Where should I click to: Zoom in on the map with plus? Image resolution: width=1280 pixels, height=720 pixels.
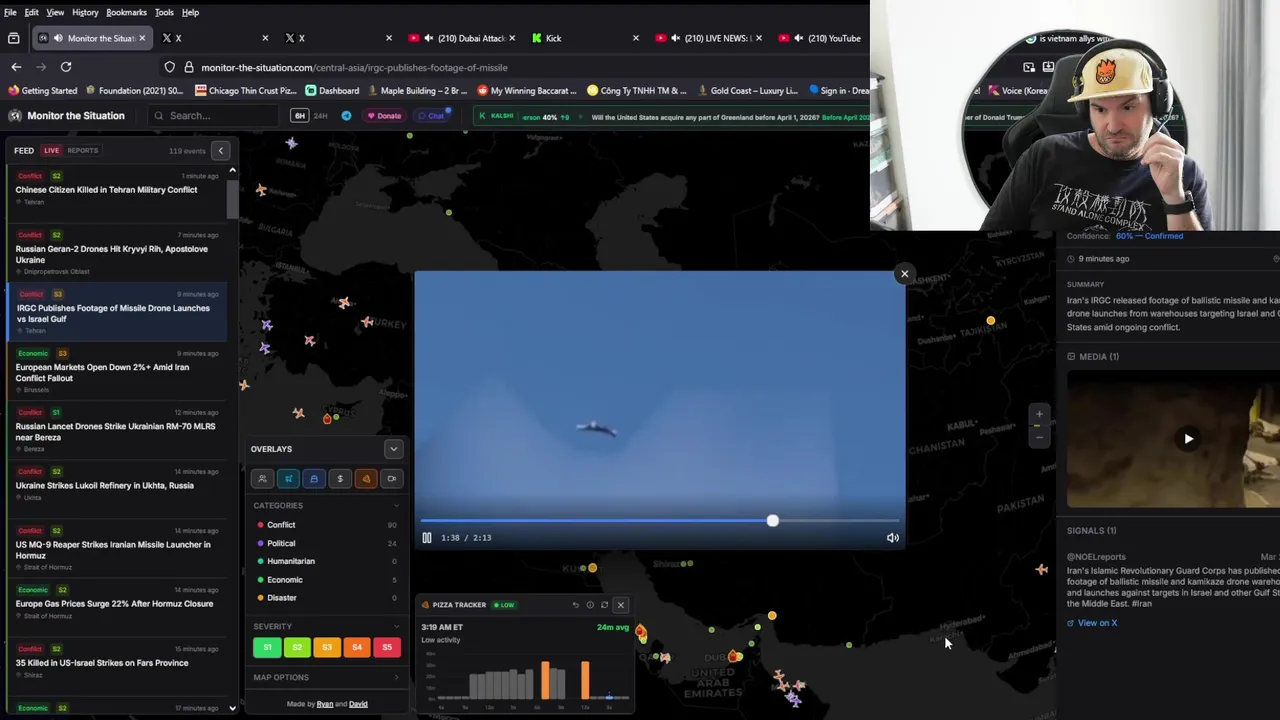click(1039, 414)
